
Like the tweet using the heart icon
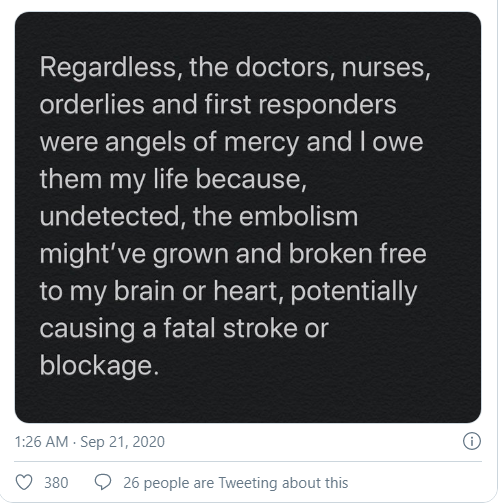[24, 482]
